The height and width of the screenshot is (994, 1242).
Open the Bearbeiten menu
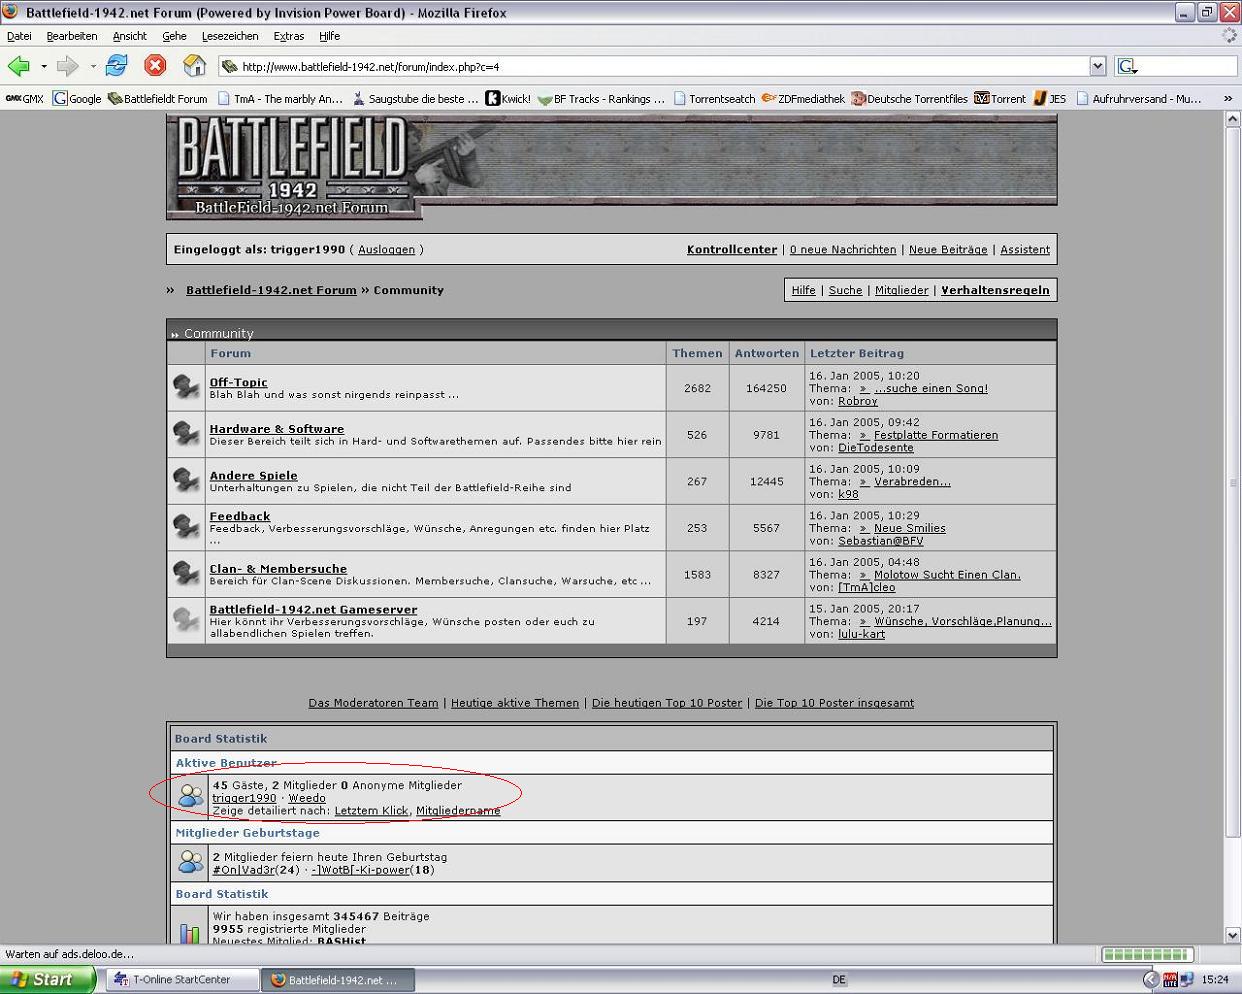tap(72, 36)
